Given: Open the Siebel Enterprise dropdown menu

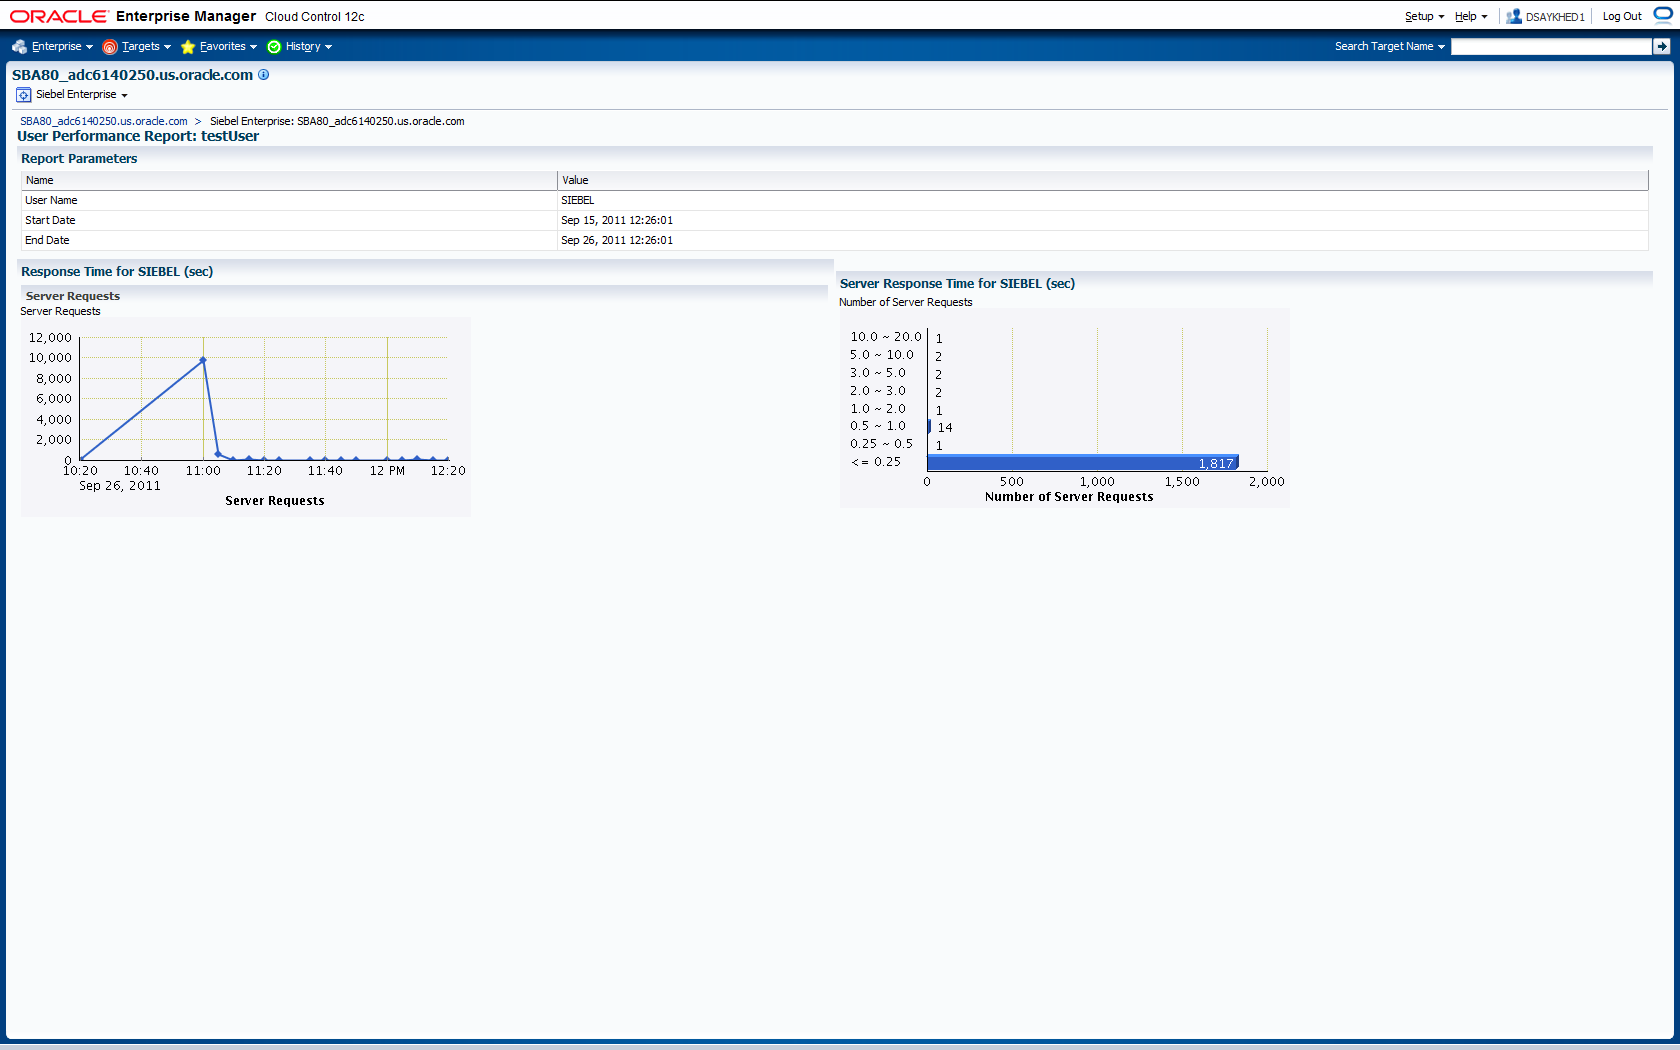Looking at the screenshot, I should point(82,95).
